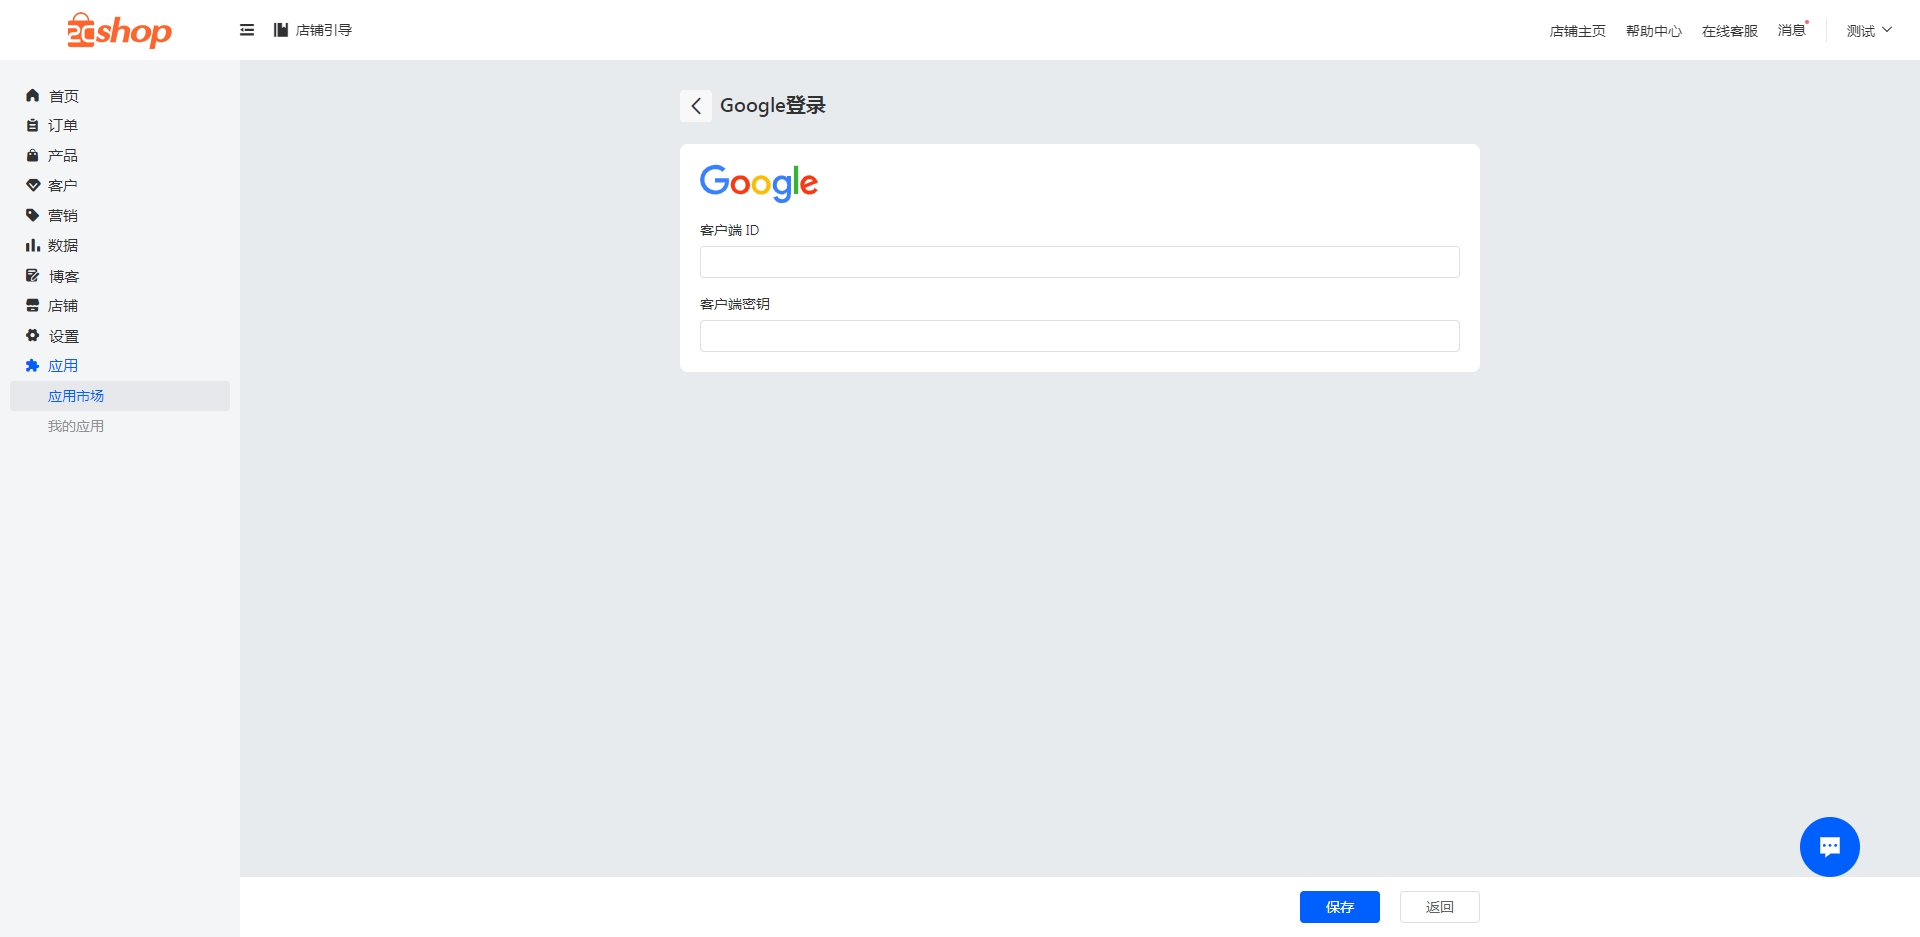Image resolution: width=1920 pixels, height=937 pixels.
Task: Open the 店铺引导 store guide
Action: 313,30
